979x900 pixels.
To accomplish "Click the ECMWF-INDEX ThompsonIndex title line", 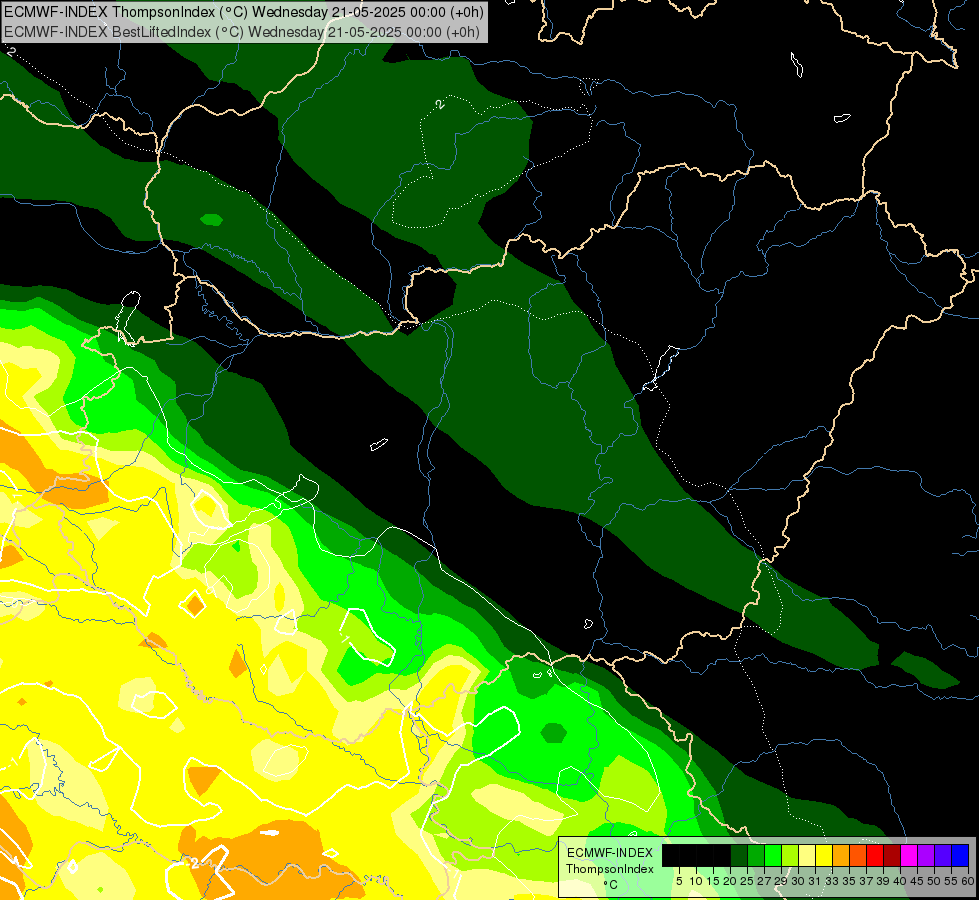I will [243, 12].
